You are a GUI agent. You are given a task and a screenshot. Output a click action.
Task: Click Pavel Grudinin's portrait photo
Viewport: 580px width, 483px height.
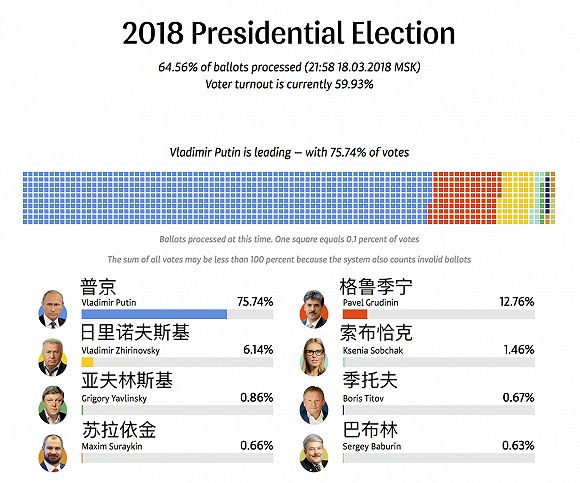click(314, 309)
